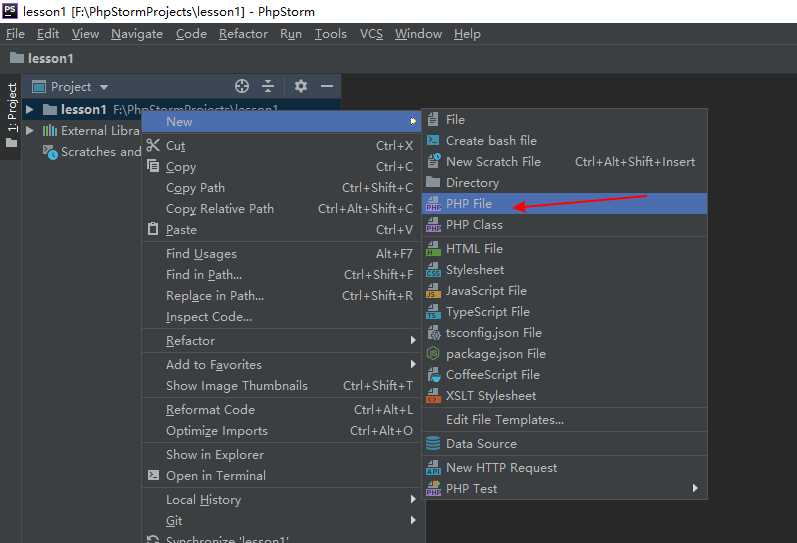This screenshot has height=543, width=797.
Task: Click the collapse all icon in Project panel
Action: [x=268, y=86]
